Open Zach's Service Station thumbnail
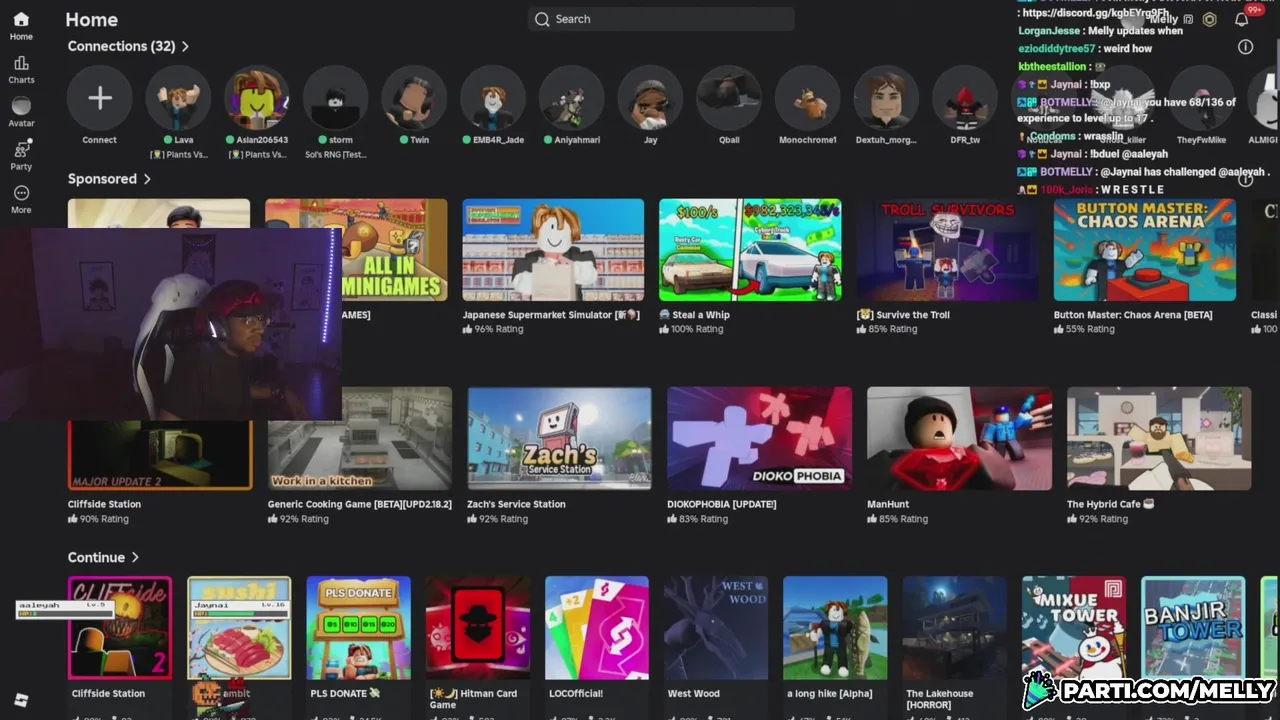The image size is (1280, 720). [x=559, y=439]
